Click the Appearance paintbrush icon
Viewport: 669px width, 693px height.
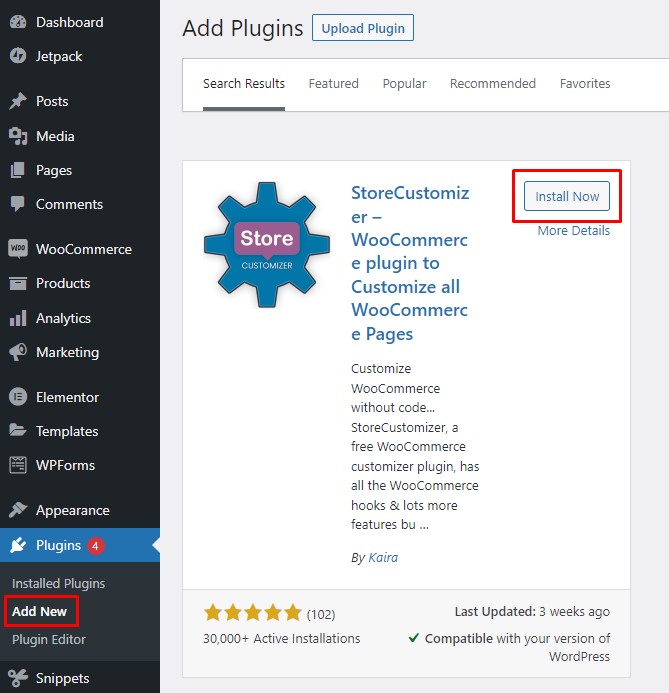coord(18,510)
